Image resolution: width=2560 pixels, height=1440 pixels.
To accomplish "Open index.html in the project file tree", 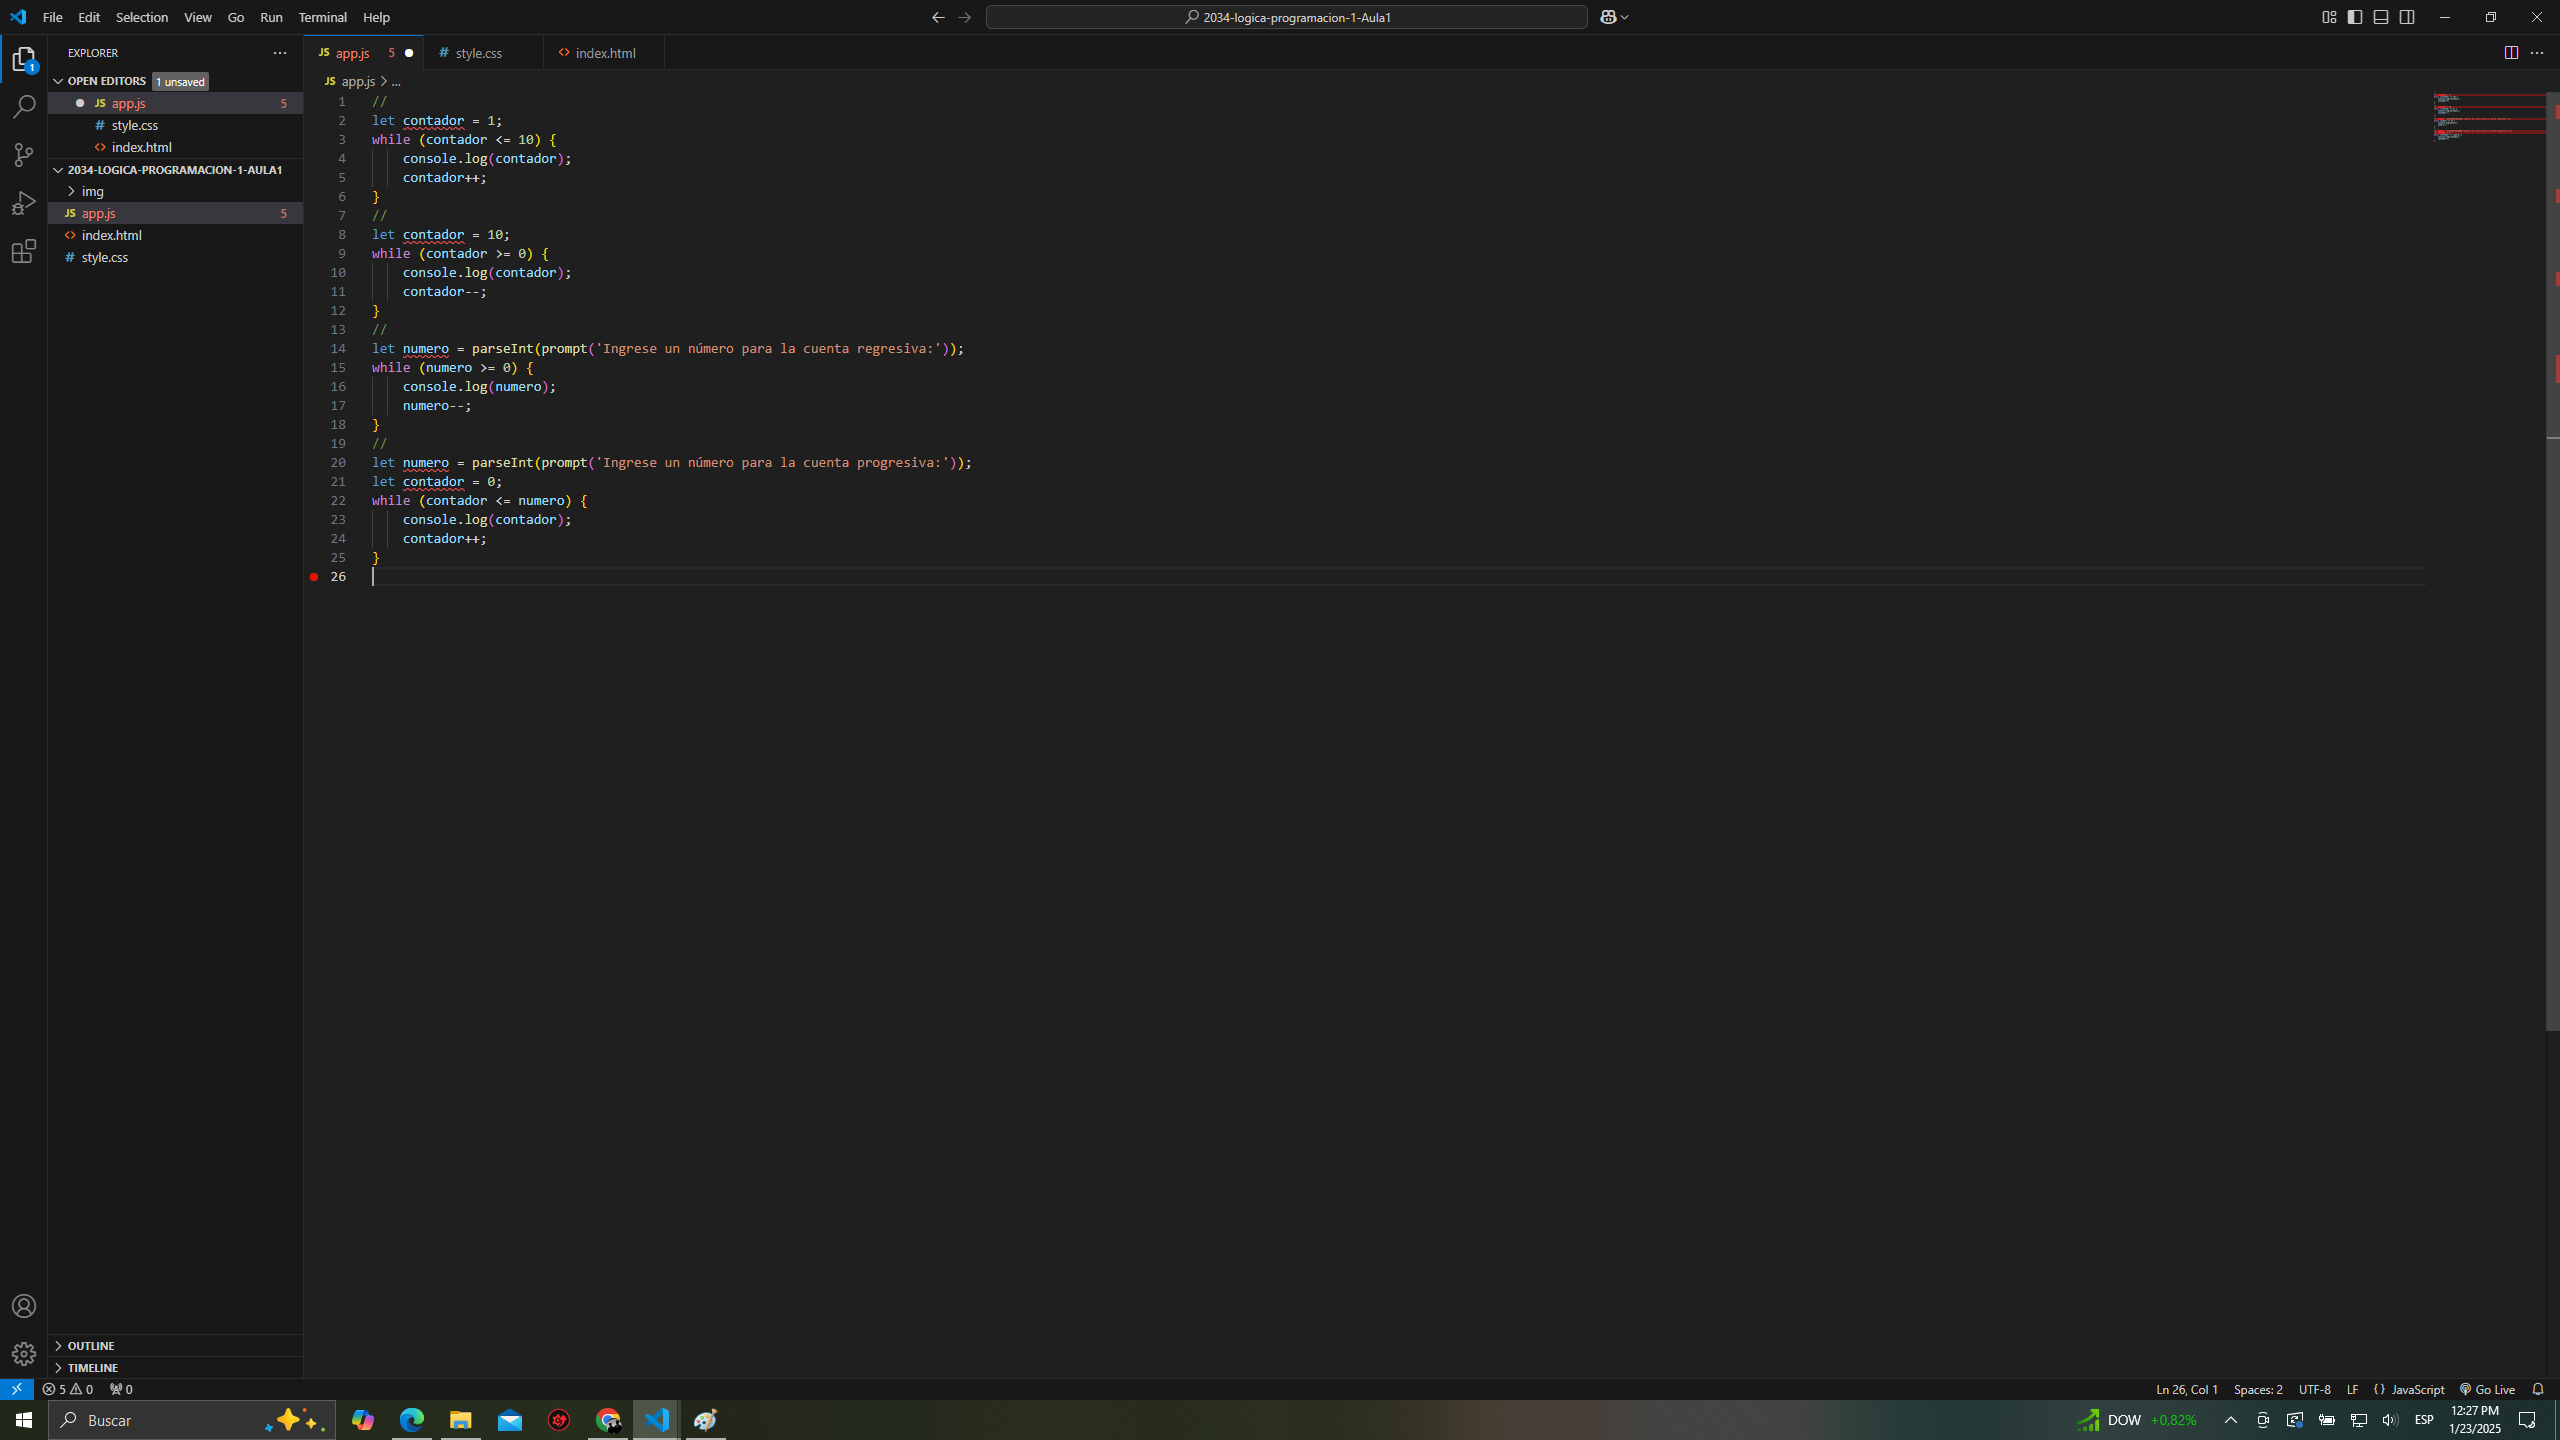I will pos(175,235).
